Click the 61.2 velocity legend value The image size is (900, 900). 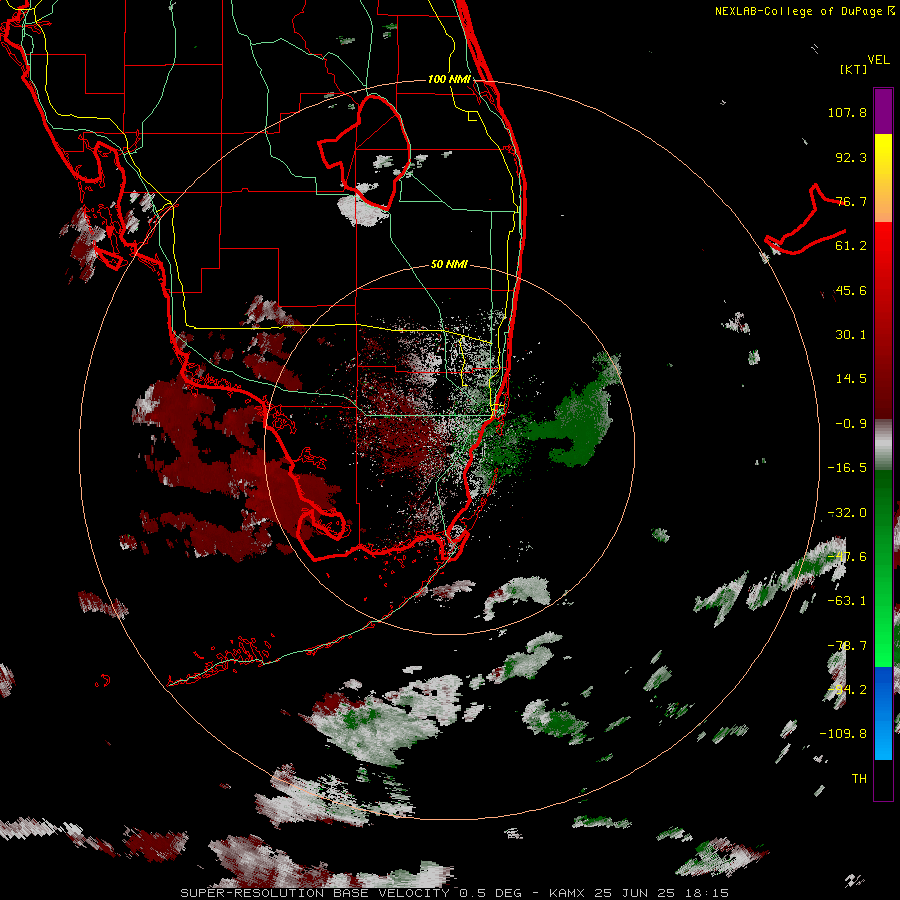[851, 246]
